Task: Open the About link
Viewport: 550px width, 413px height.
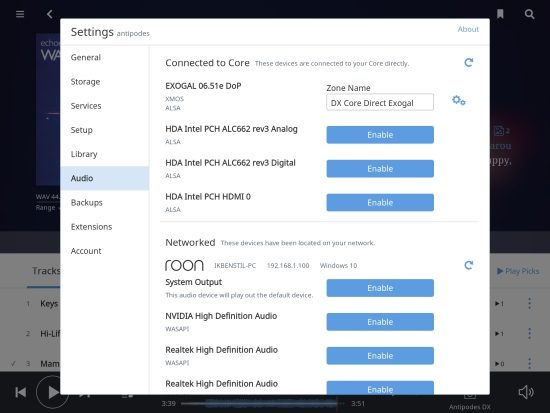Action: [x=468, y=29]
